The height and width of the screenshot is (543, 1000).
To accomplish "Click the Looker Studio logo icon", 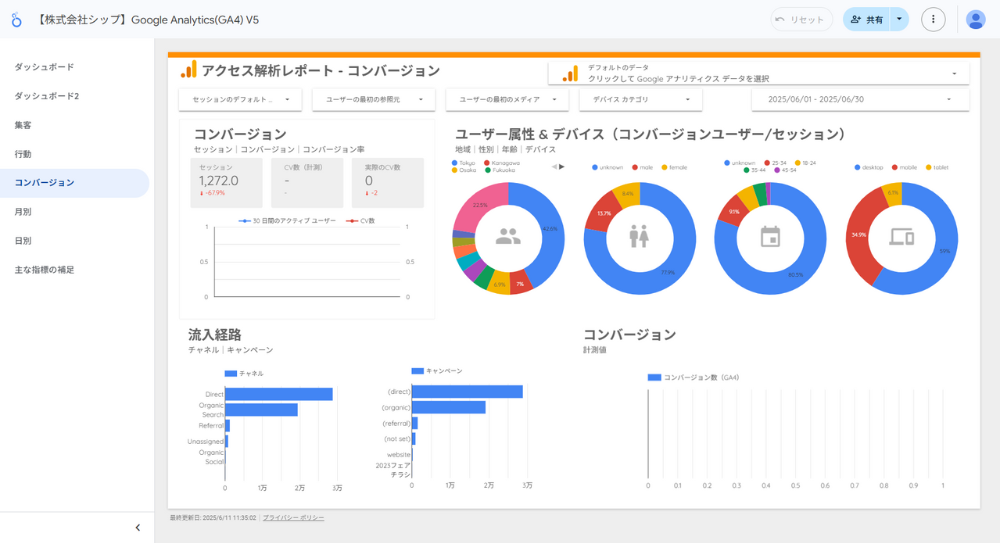I will (17, 20).
